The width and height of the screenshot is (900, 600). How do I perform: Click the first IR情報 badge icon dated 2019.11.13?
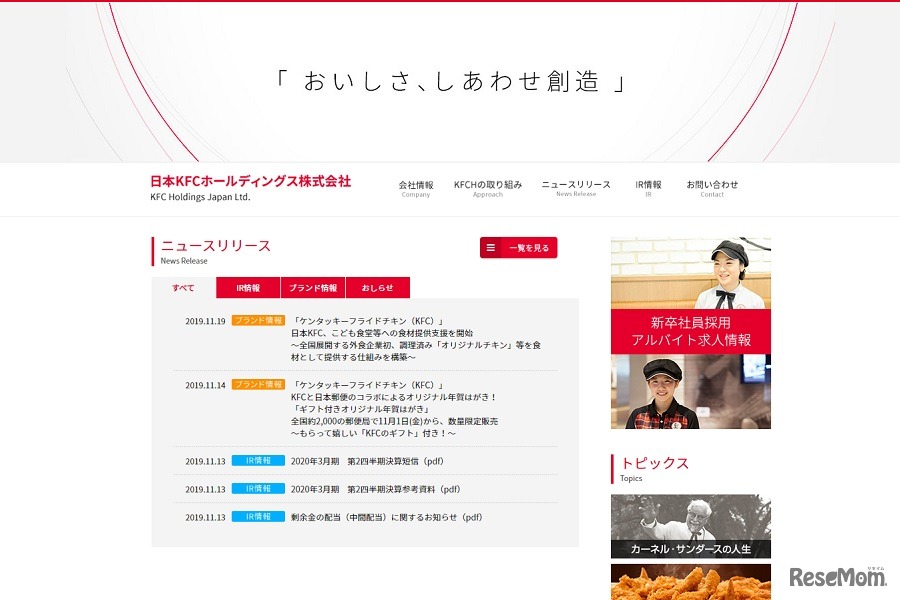(255, 462)
